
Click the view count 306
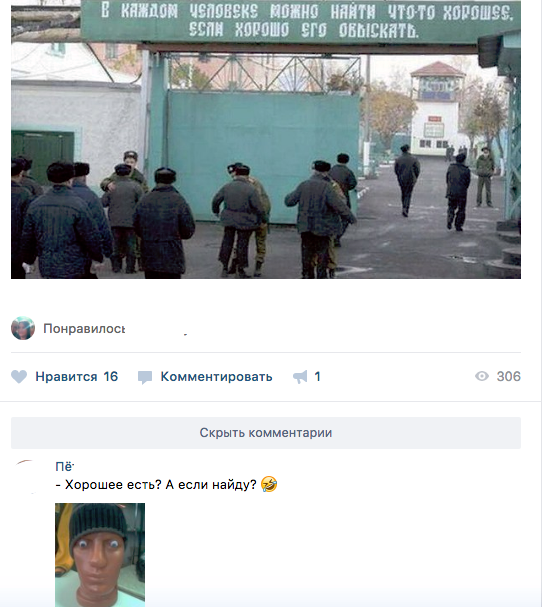(x=509, y=376)
